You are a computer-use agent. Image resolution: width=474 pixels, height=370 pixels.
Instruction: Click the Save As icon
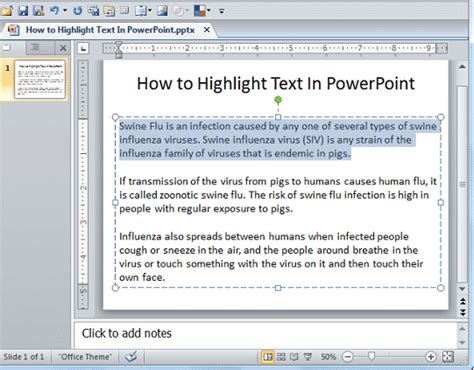click(38, 11)
